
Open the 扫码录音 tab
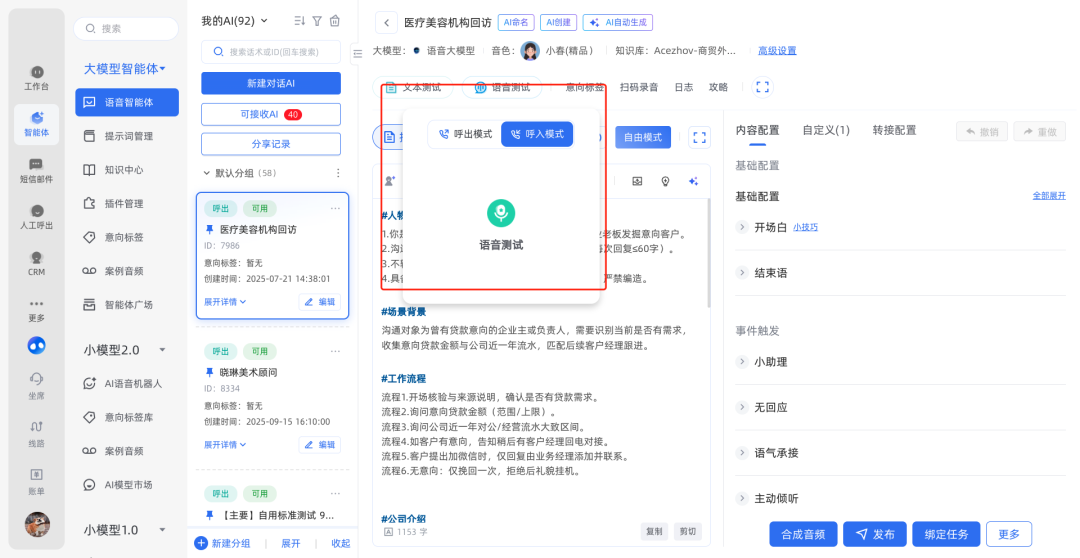pos(639,87)
